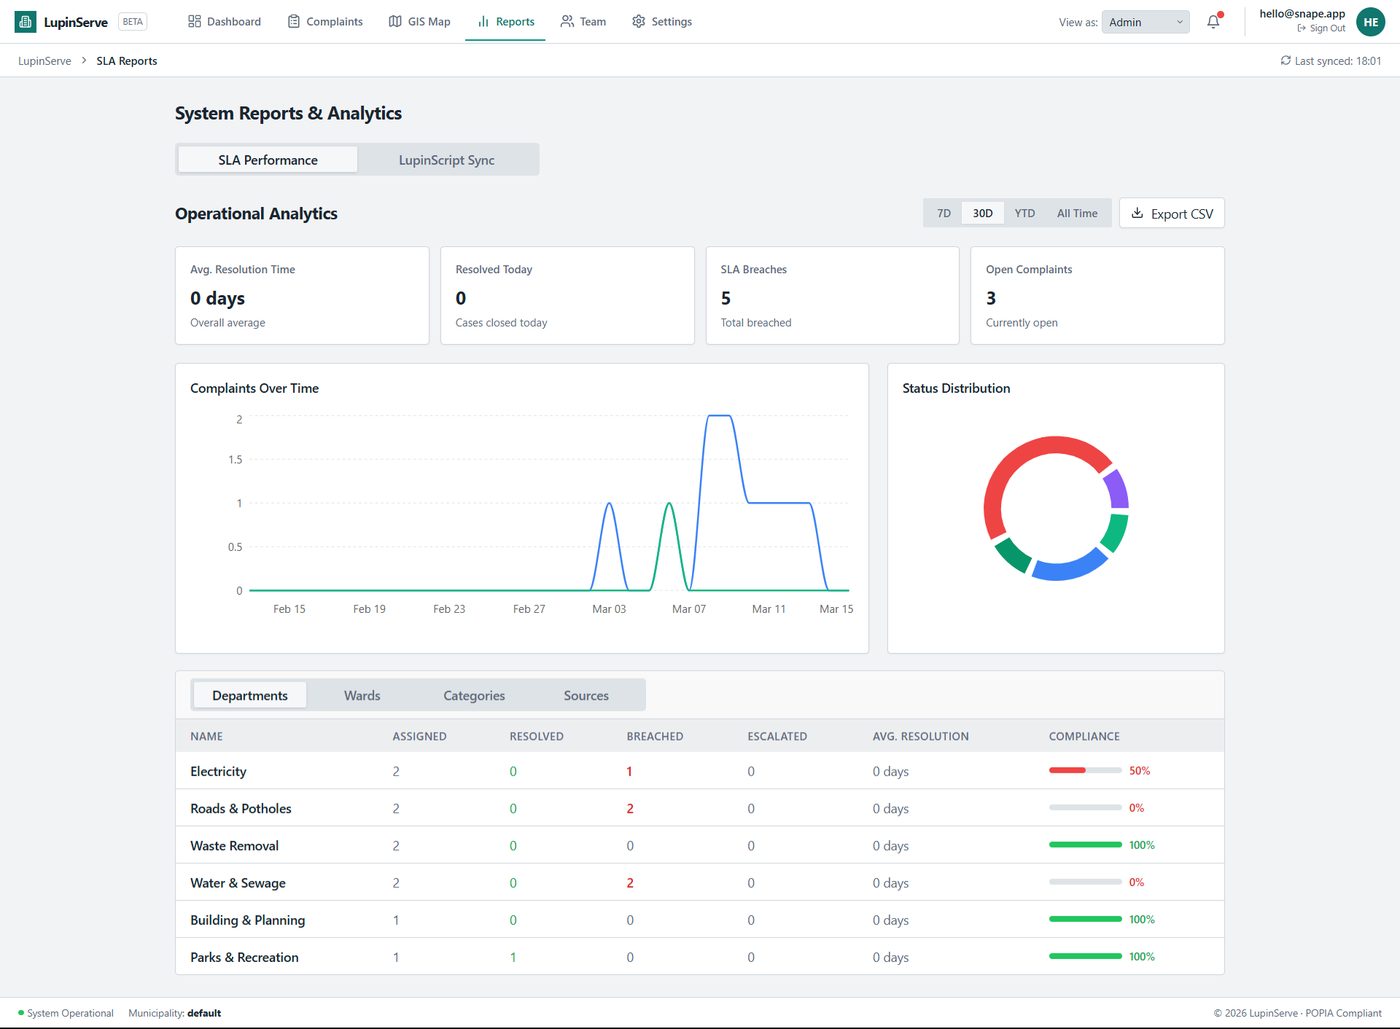The image size is (1400, 1029).
Task: Click the ASSIGNED column header
Action: click(x=419, y=736)
